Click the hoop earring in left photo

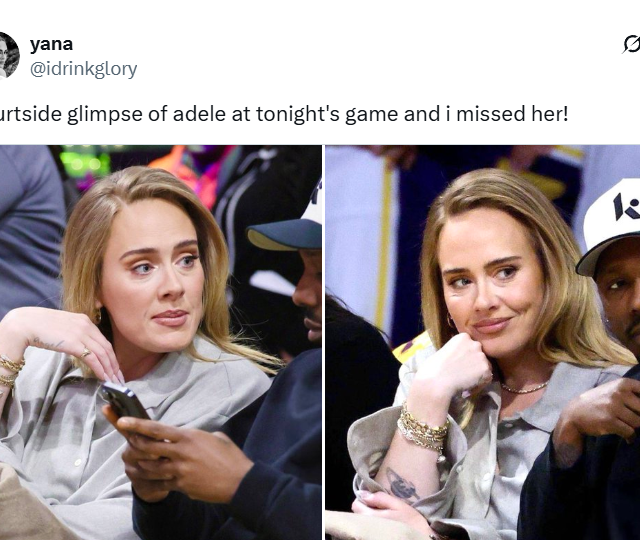(x=98, y=316)
